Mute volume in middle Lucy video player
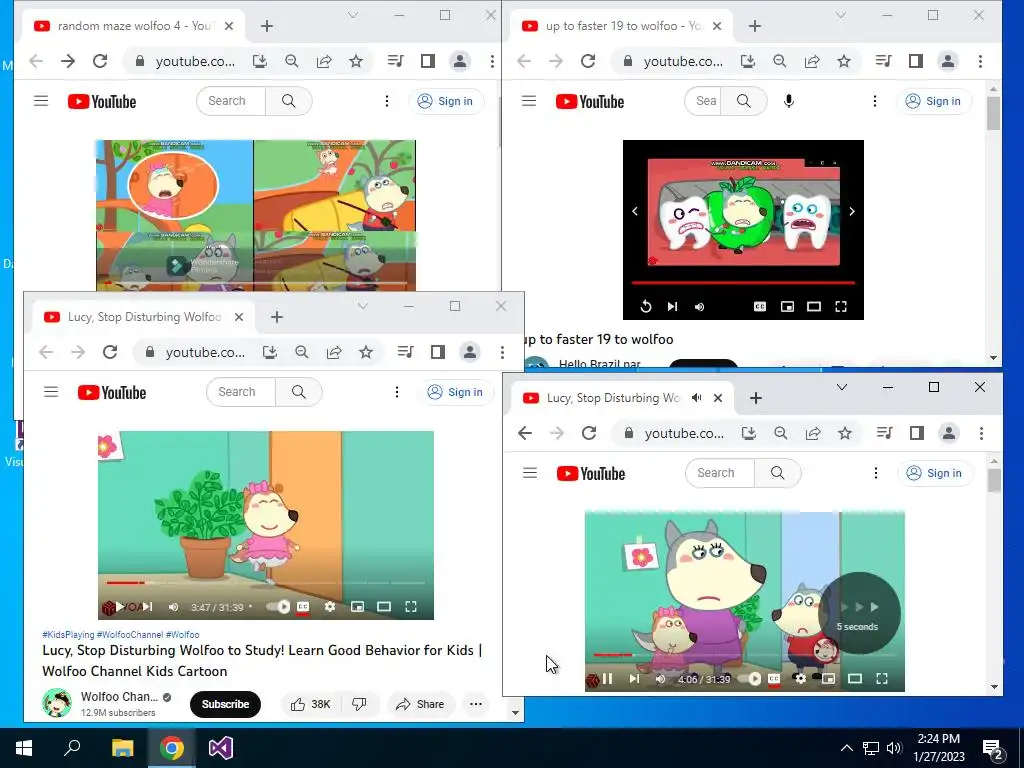The width and height of the screenshot is (1024, 768). pyautogui.click(x=173, y=607)
